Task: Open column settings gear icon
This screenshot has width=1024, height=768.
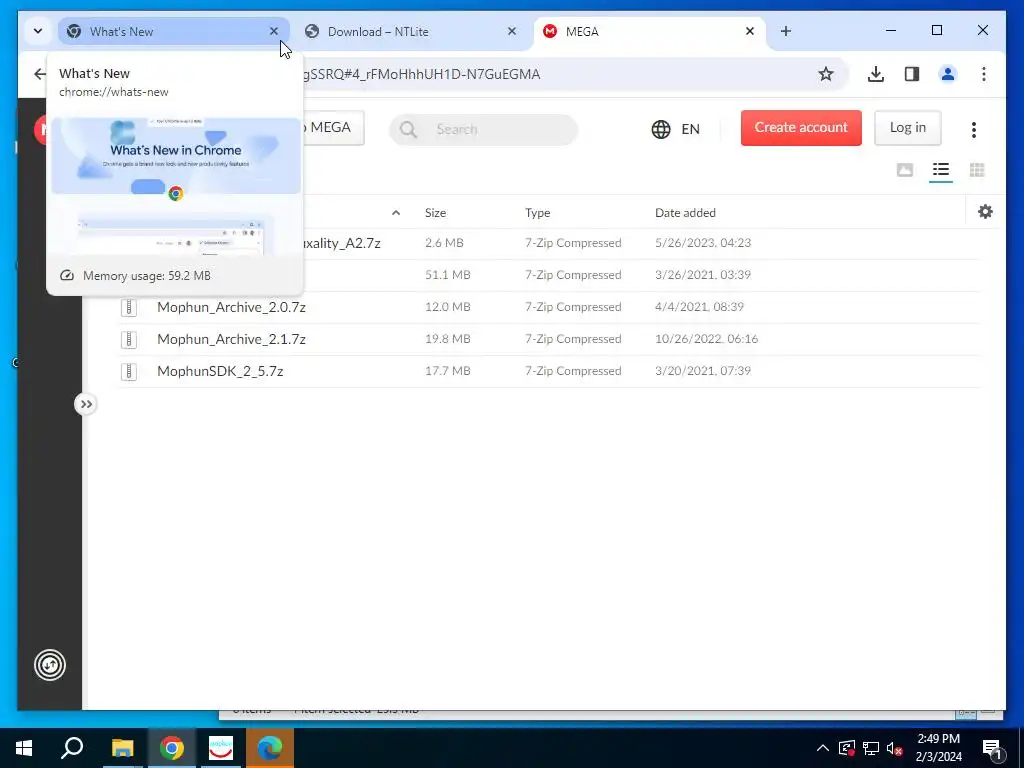Action: (x=985, y=212)
